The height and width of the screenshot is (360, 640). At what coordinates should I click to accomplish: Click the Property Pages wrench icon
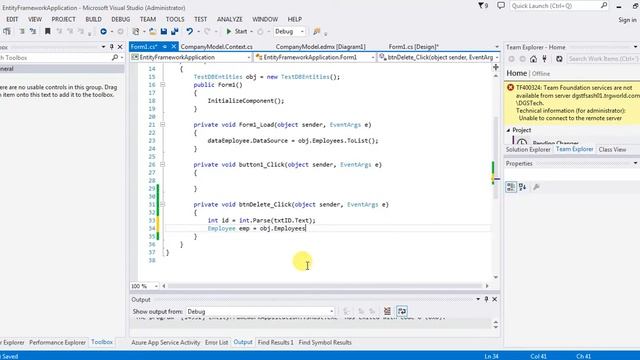(536, 187)
